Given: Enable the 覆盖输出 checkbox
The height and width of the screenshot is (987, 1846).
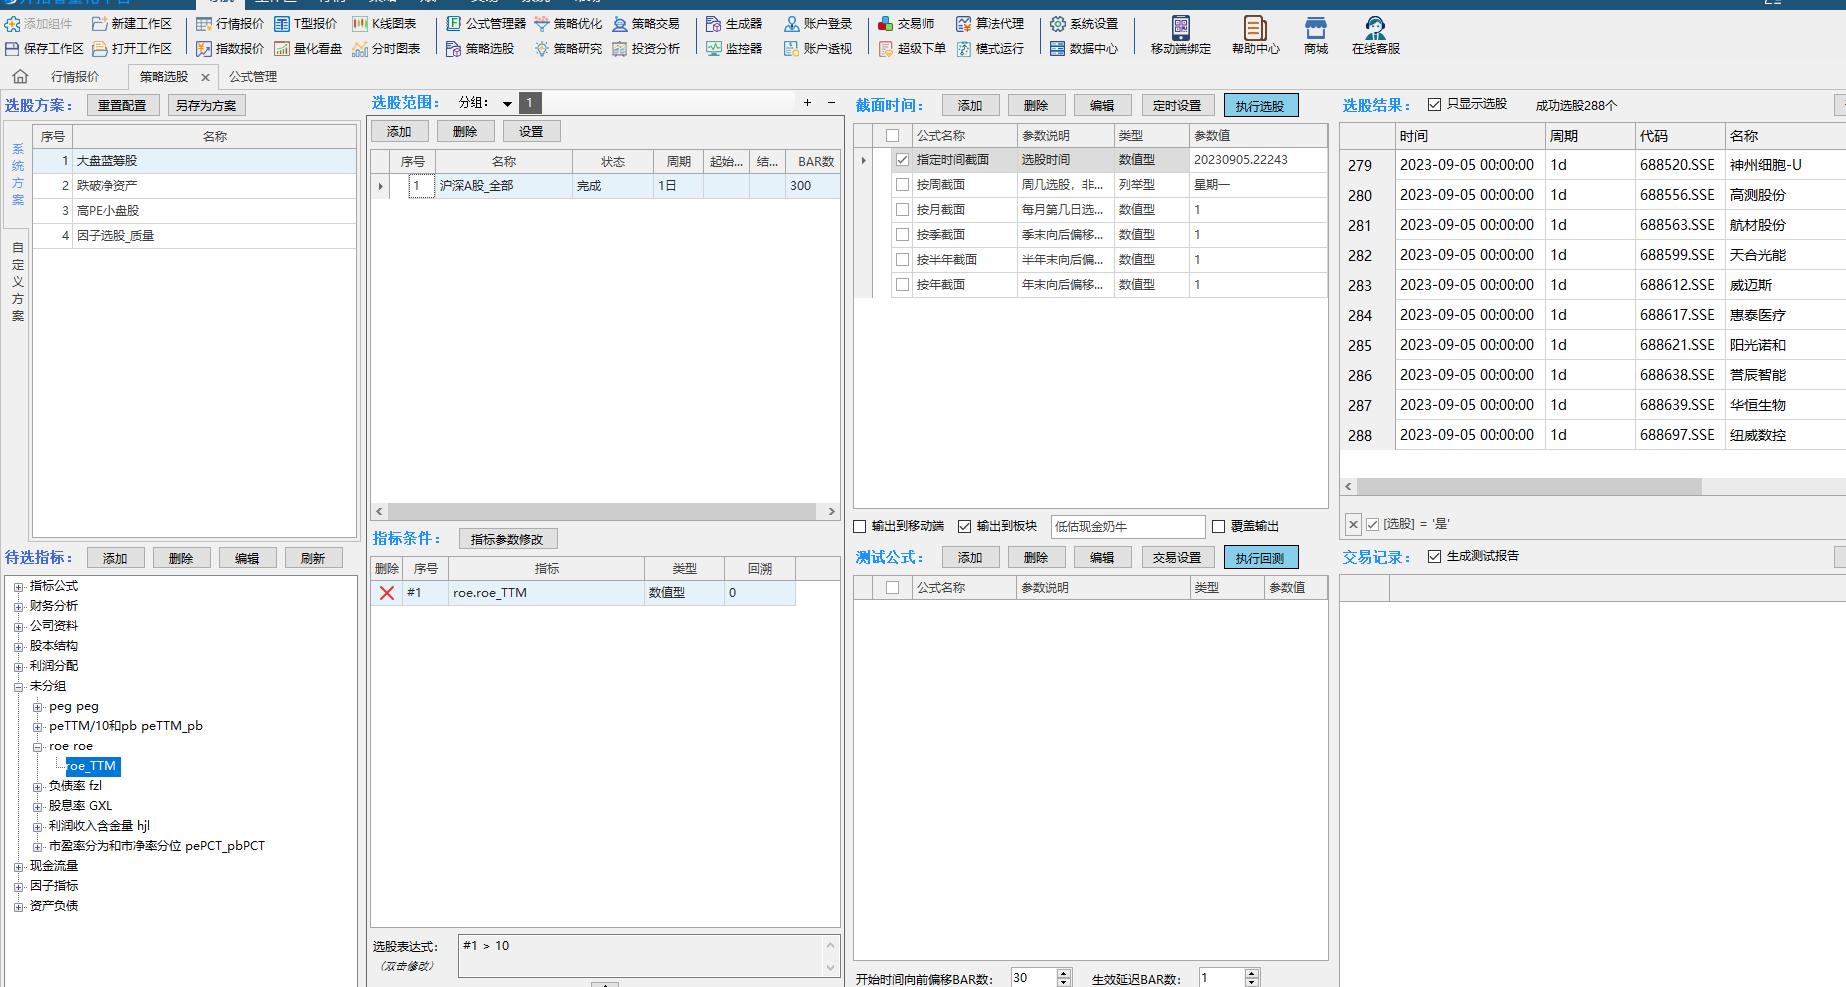Looking at the screenshot, I should pyautogui.click(x=1219, y=526).
